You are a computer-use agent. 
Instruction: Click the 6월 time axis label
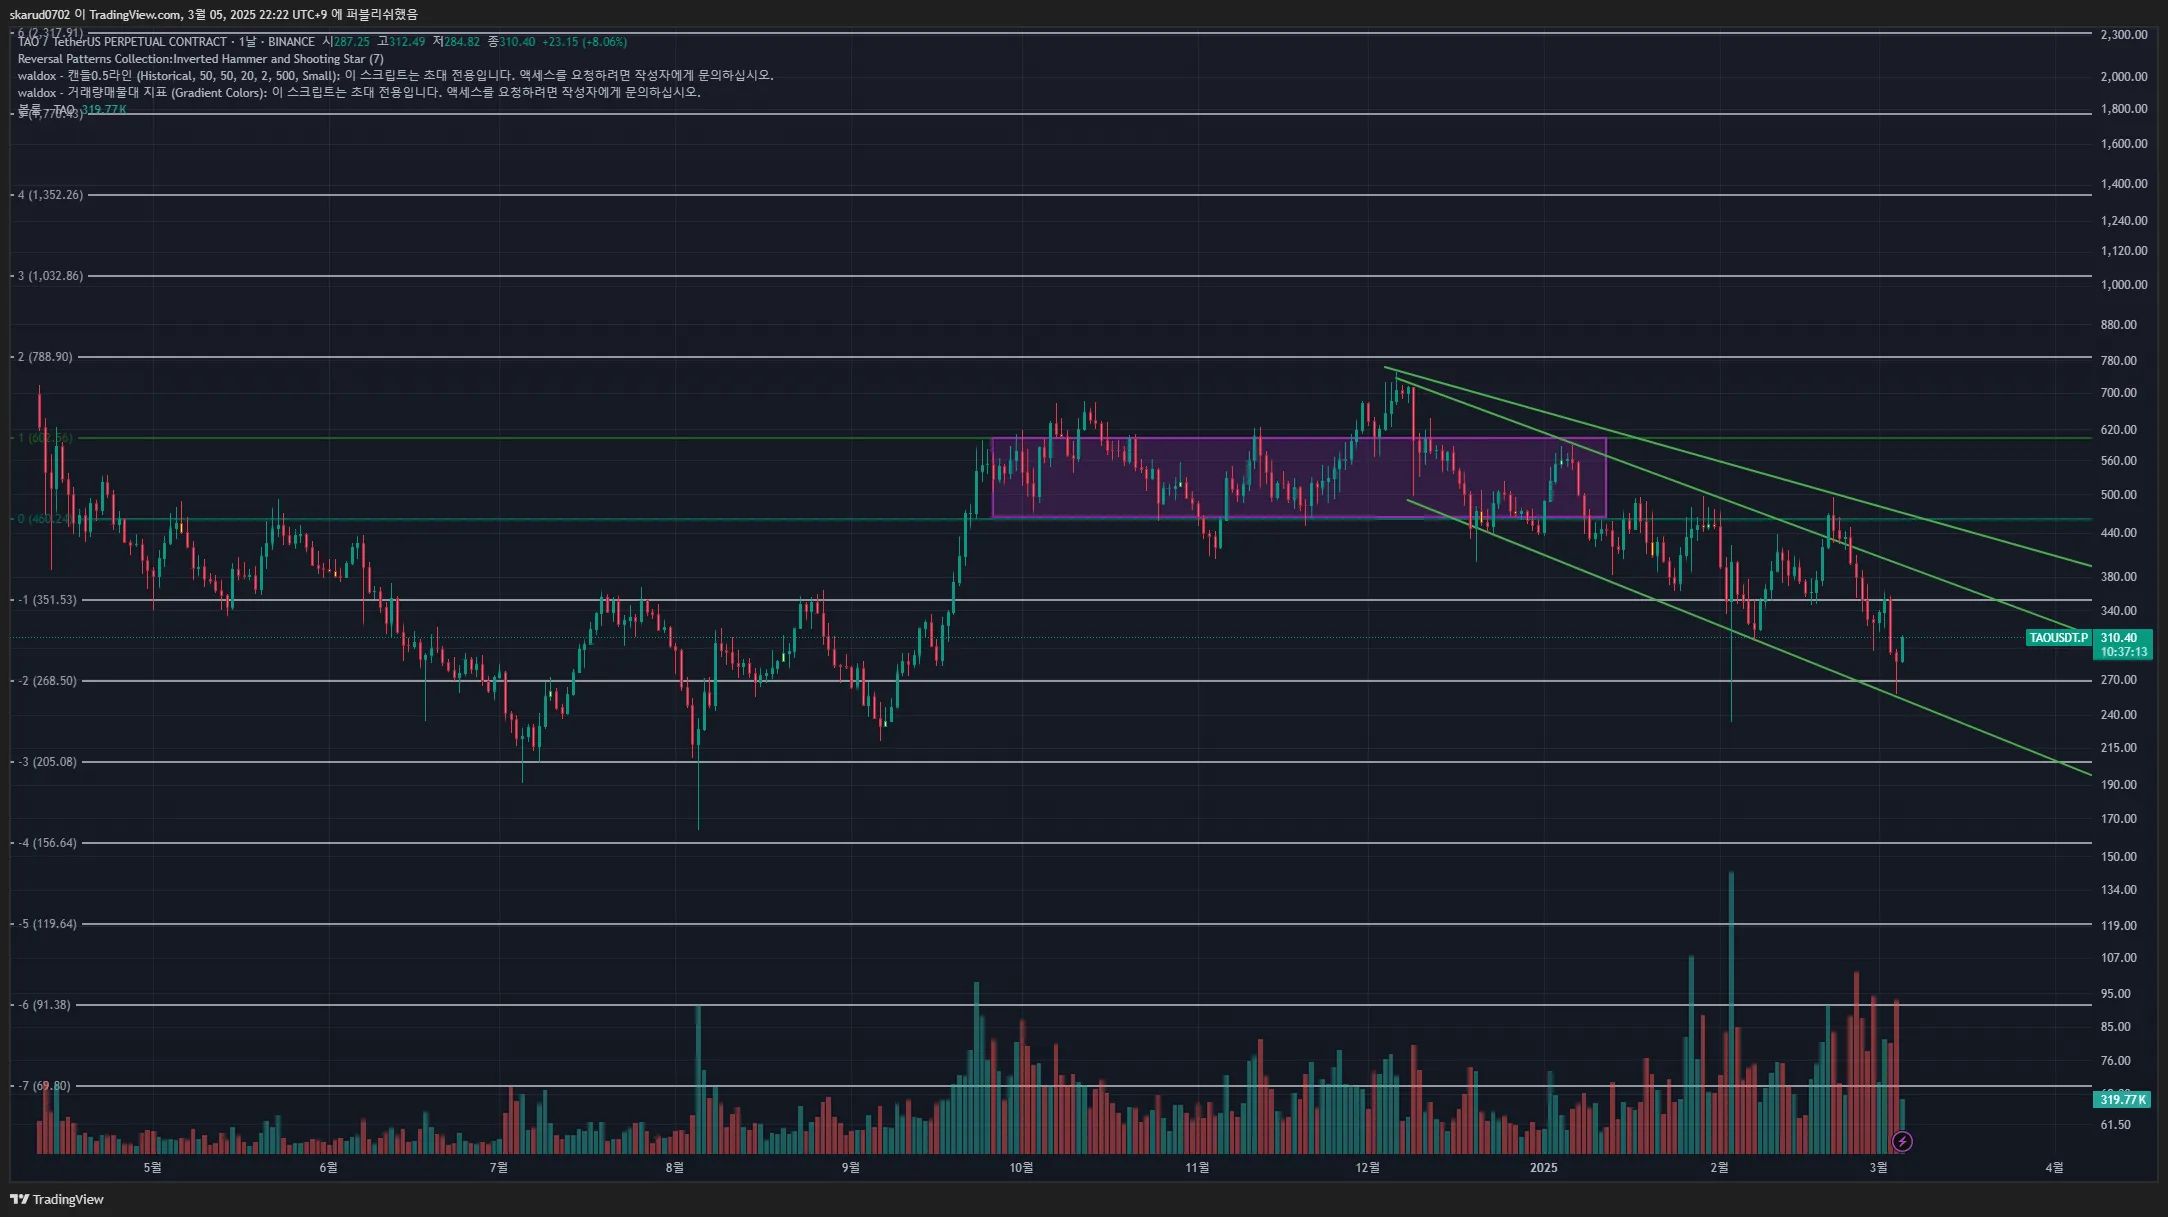click(328, 1168)
